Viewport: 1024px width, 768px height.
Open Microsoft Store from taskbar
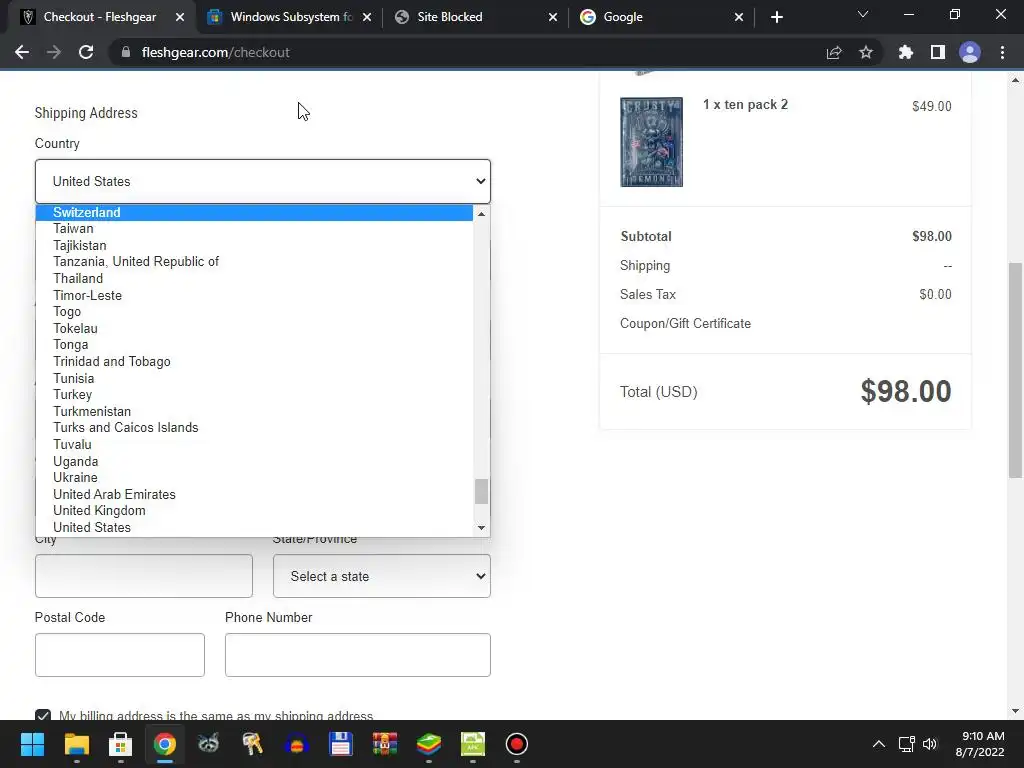coord(120,744)
